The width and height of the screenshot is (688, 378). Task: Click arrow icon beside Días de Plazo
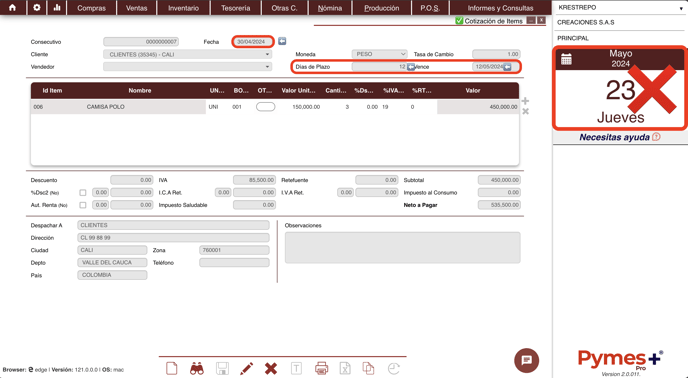pos(411,67)
